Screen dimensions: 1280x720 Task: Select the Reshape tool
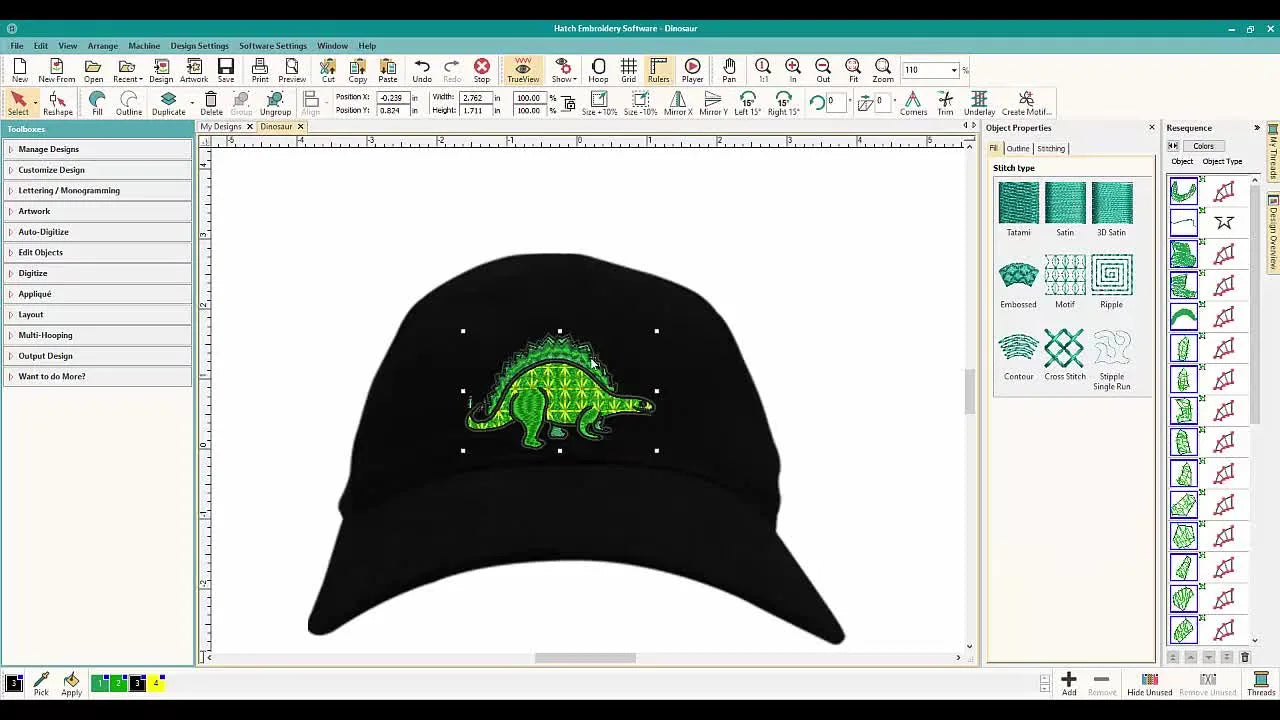(57, 103)
